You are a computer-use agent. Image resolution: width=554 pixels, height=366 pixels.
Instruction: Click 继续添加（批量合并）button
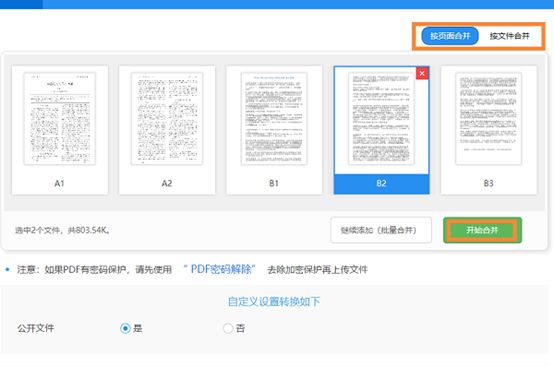click(381, 230)
